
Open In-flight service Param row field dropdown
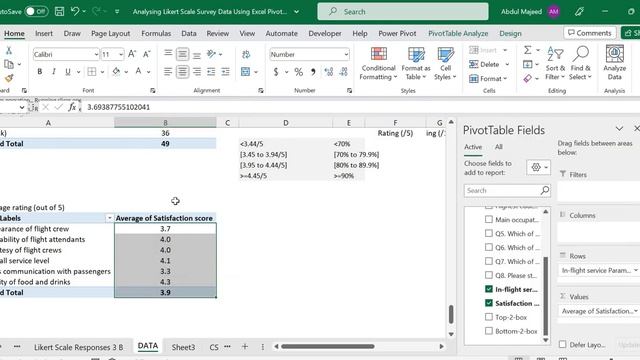(x=636, y=270)
